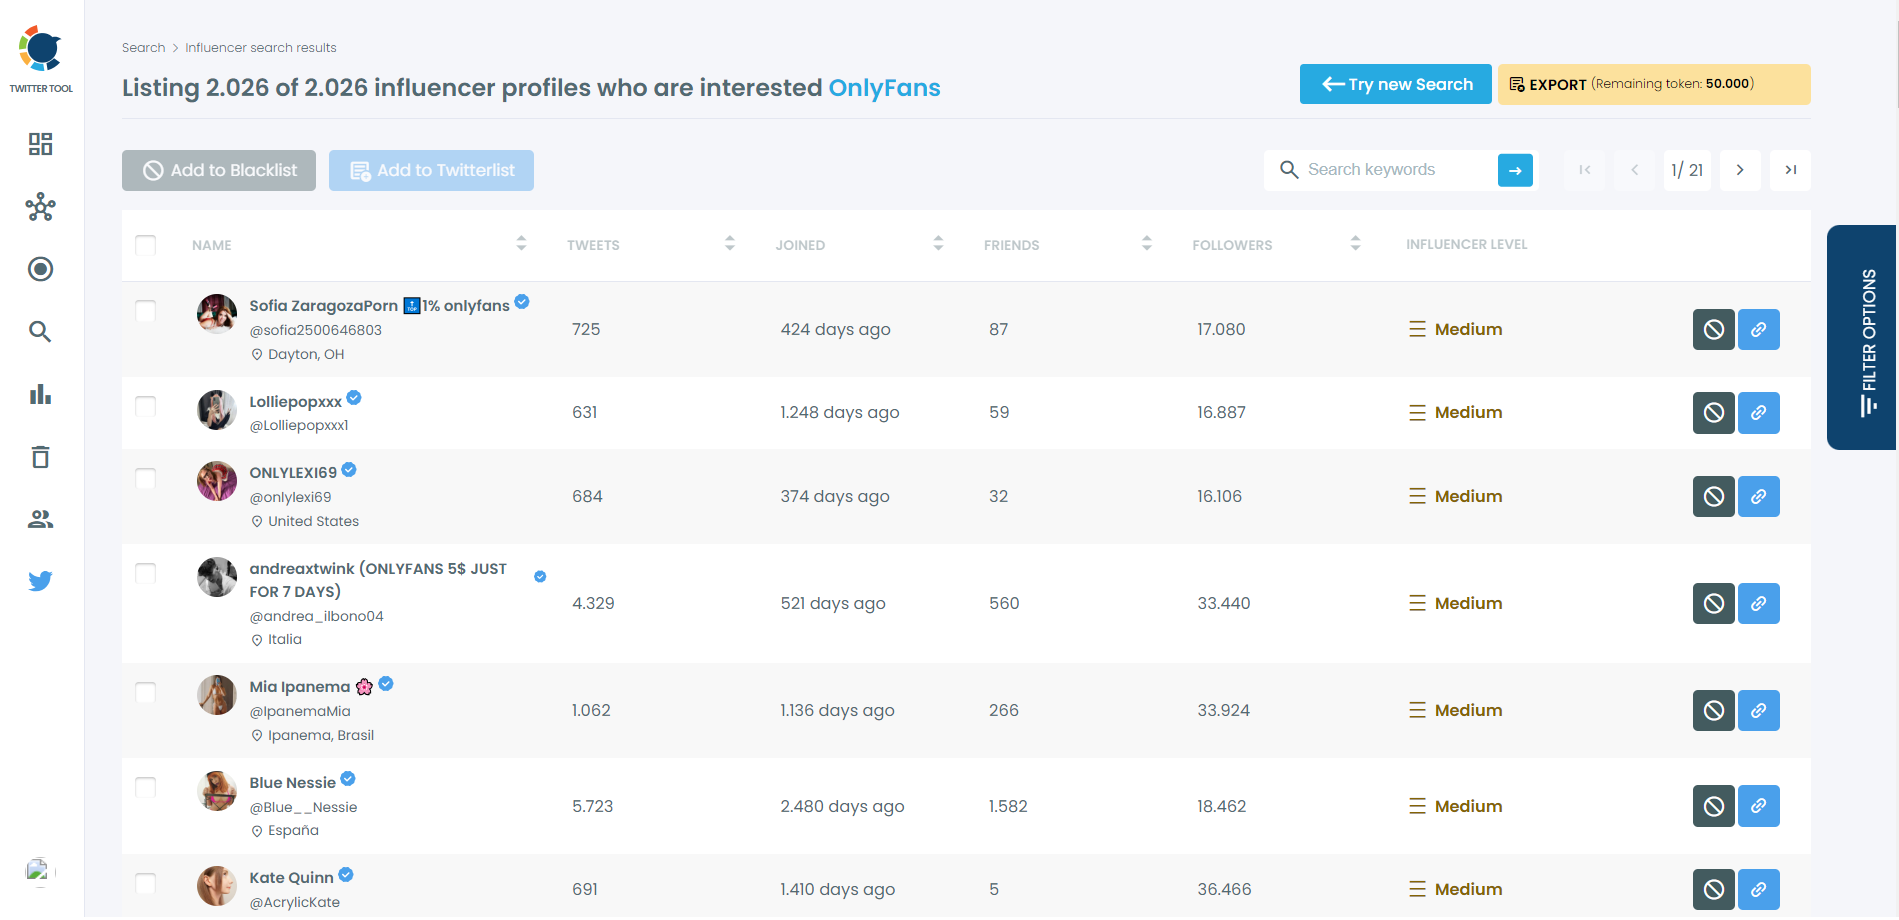Image resolution: width=1899 pixels, height=920 pixels.
Task: Click the @onlylexi69 handle text
Action: coord(290,497)
